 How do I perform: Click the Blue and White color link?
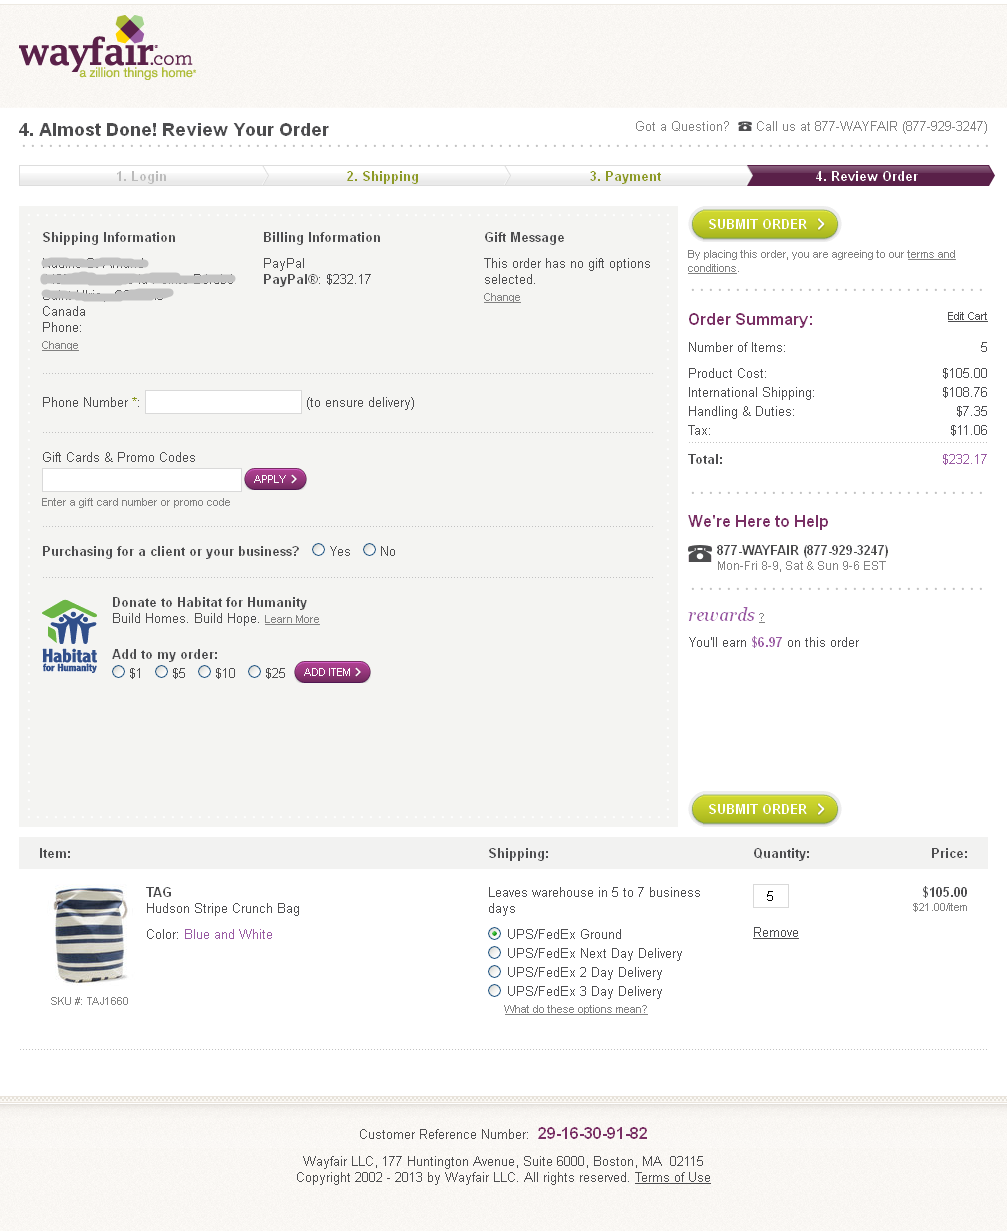(x=228, y=934)
